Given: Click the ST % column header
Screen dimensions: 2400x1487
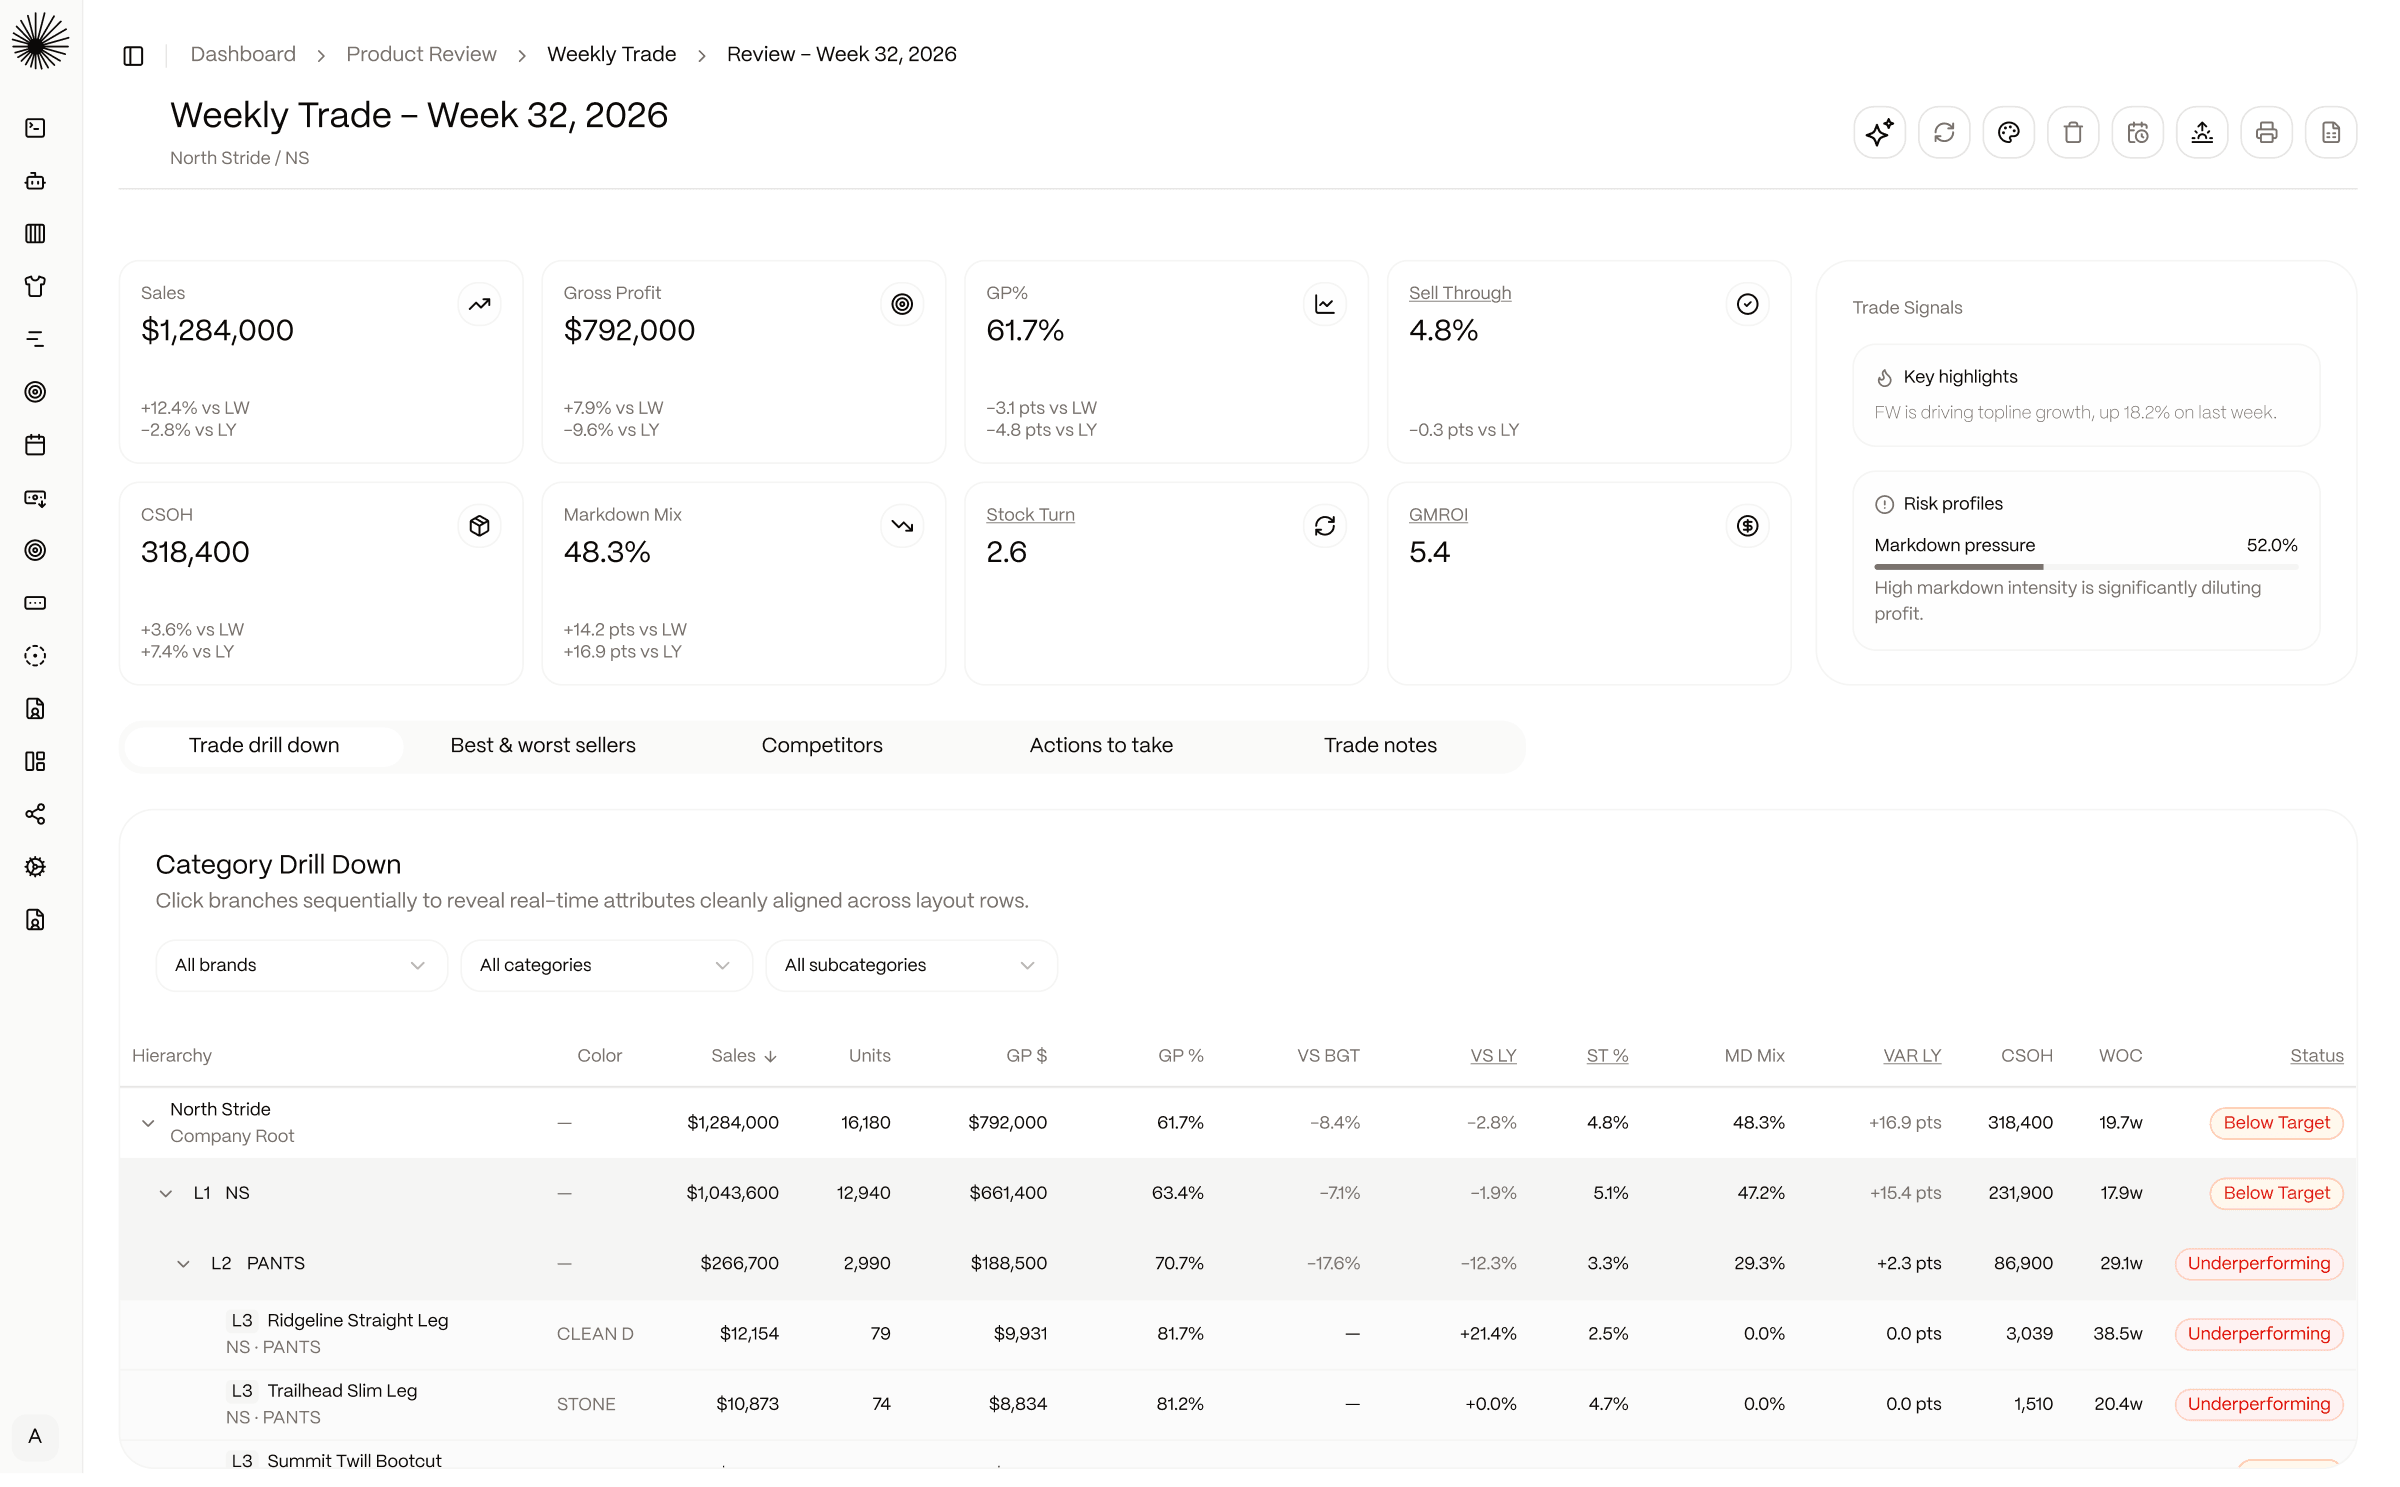Looking at the screenshot, I should 1607,1056.
